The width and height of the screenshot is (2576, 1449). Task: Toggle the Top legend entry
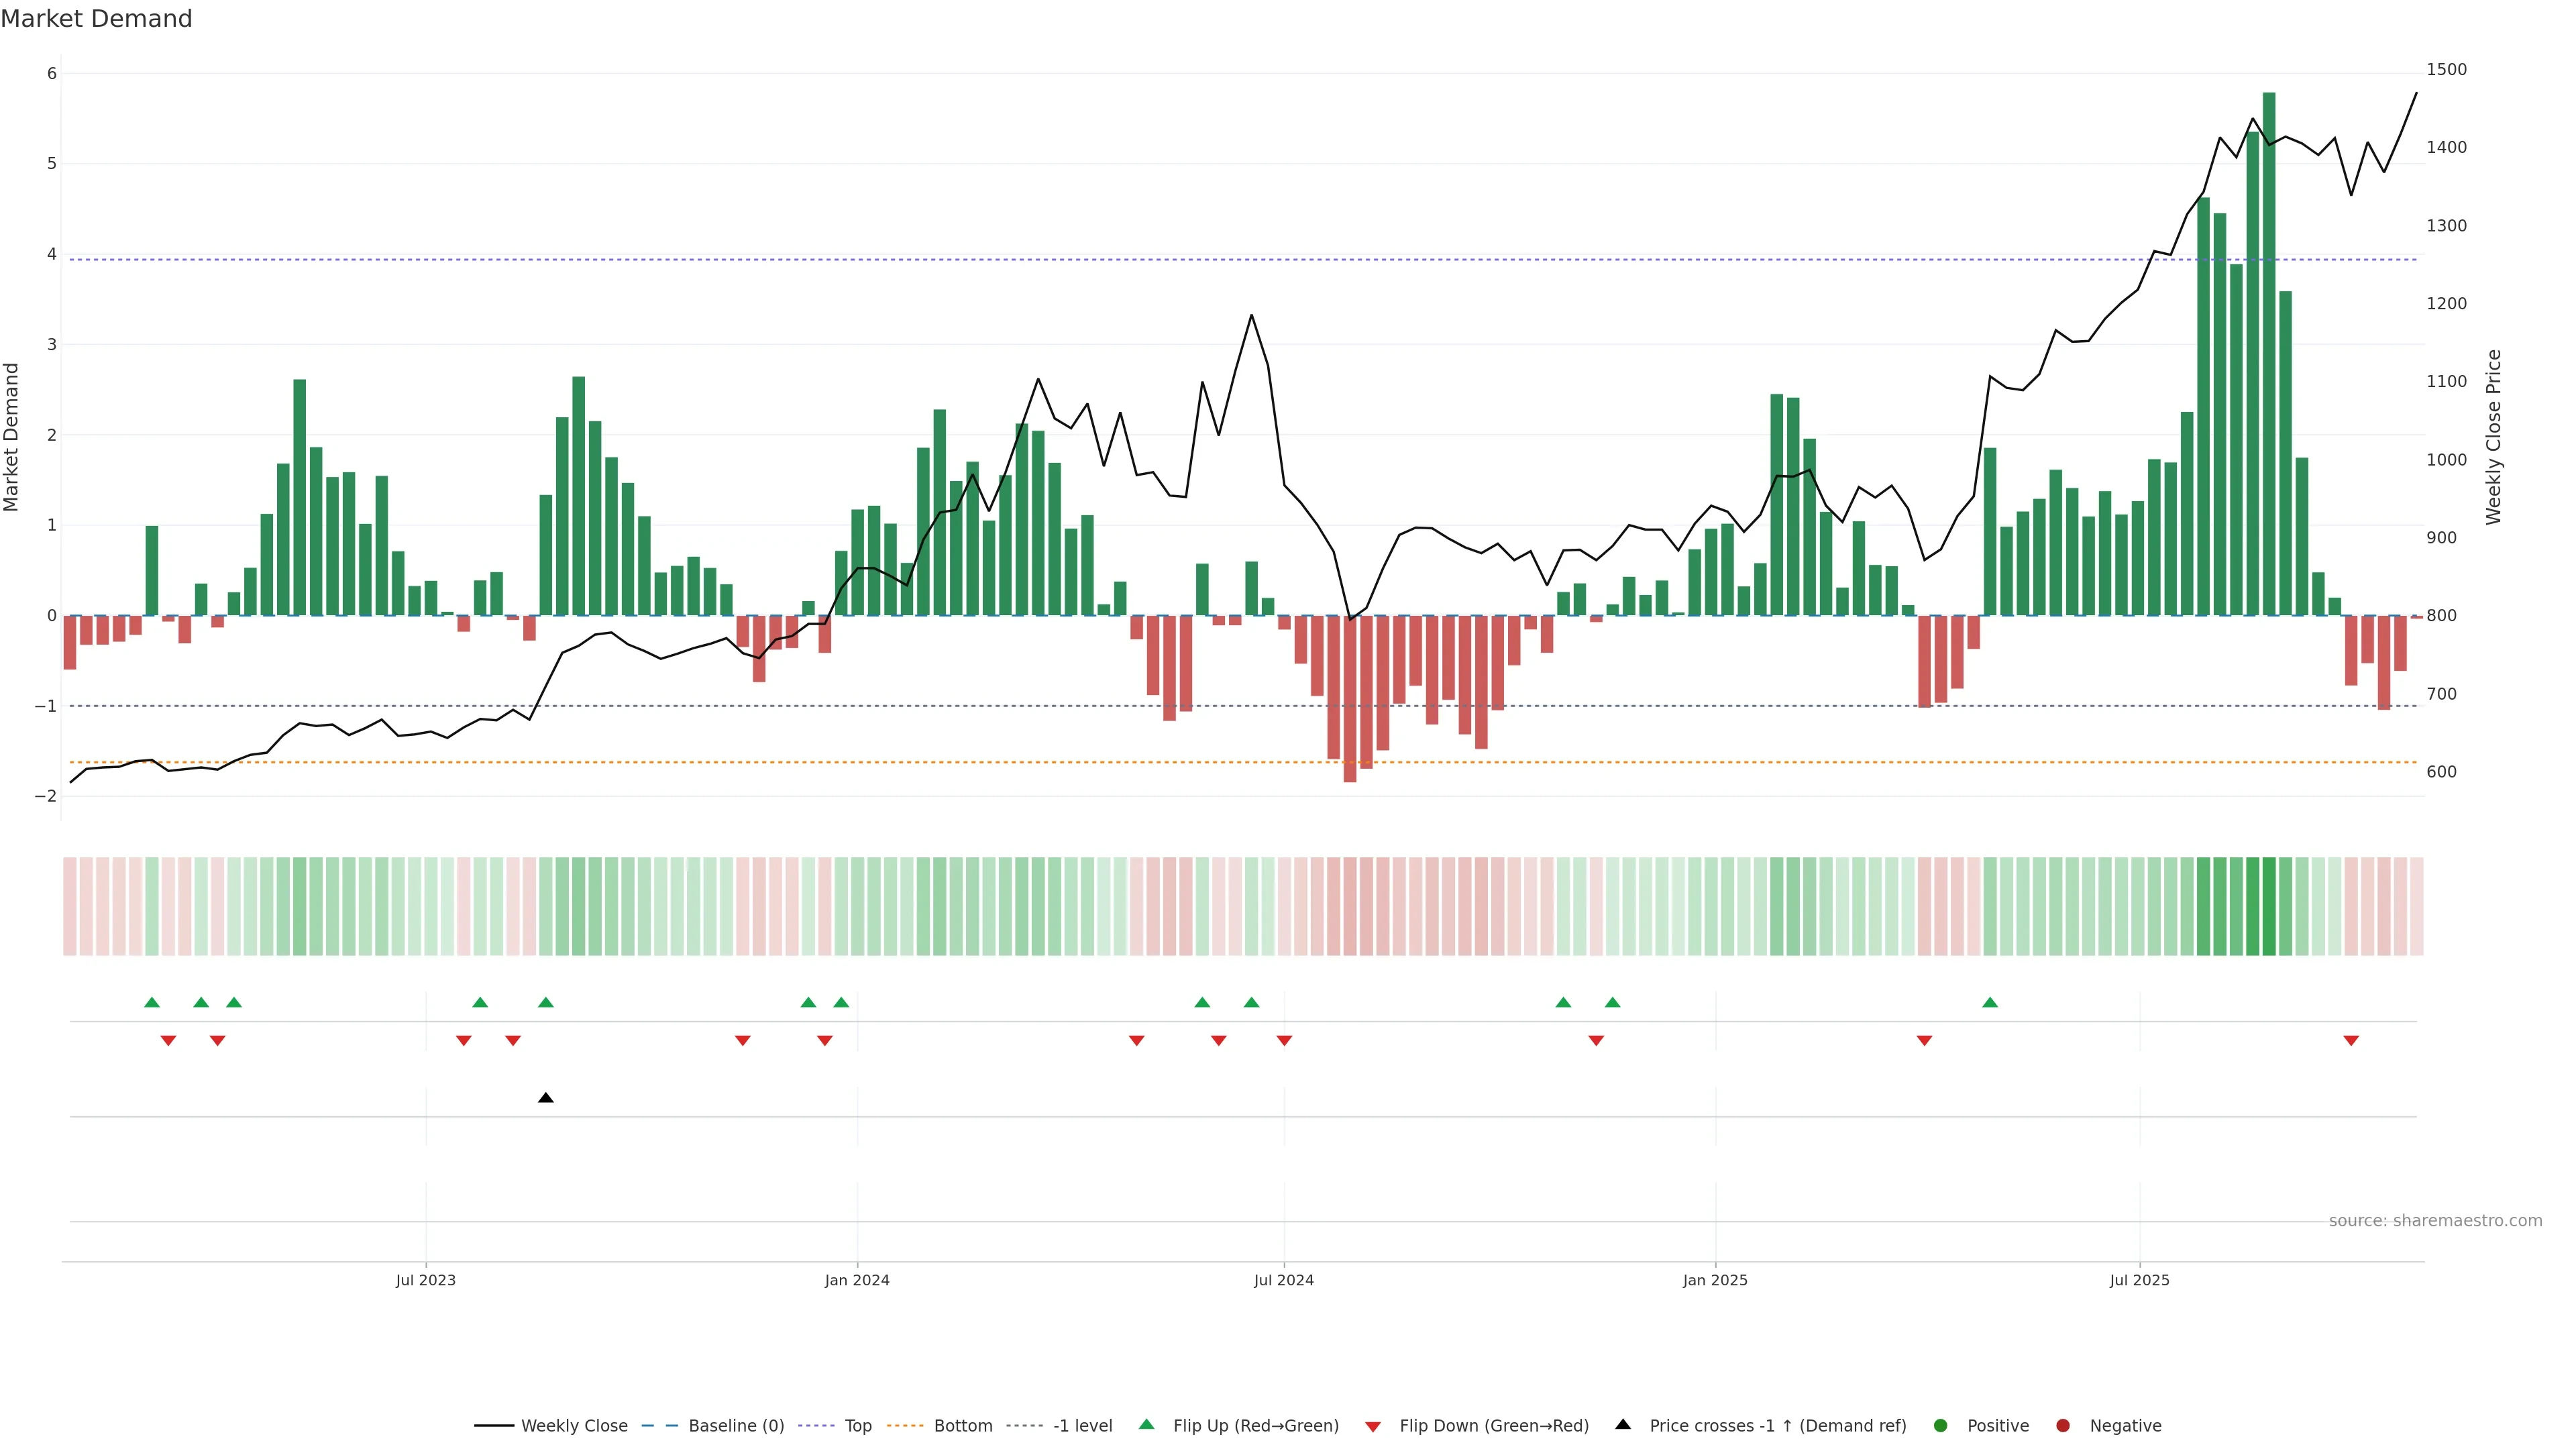coord(857,1425)
